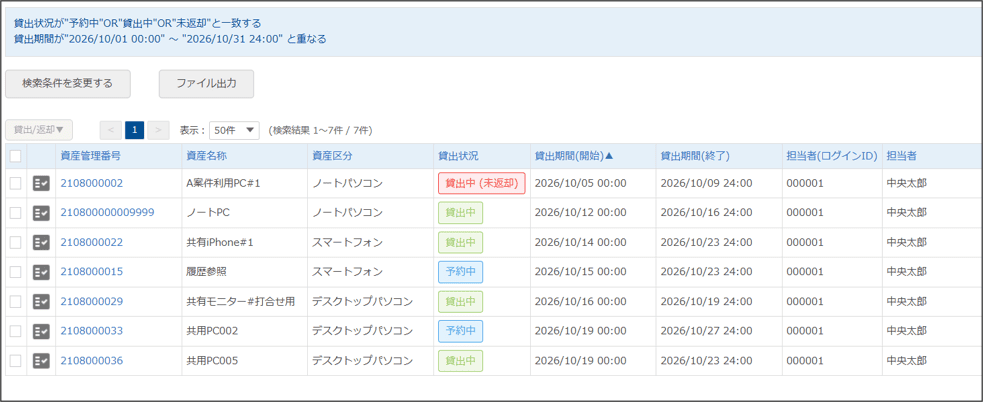Go to previous page arrow

tap(110, 130)
